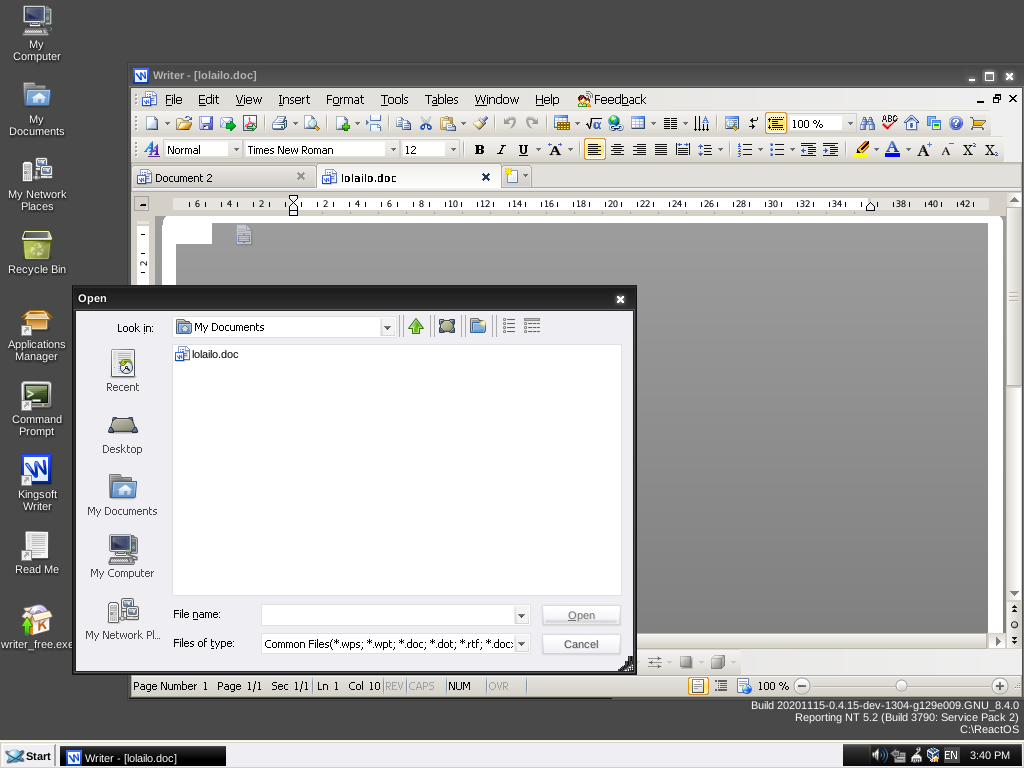Click Feedback in the menu bar
Screen dimensions: 1024x768
[x=612, y=99]
